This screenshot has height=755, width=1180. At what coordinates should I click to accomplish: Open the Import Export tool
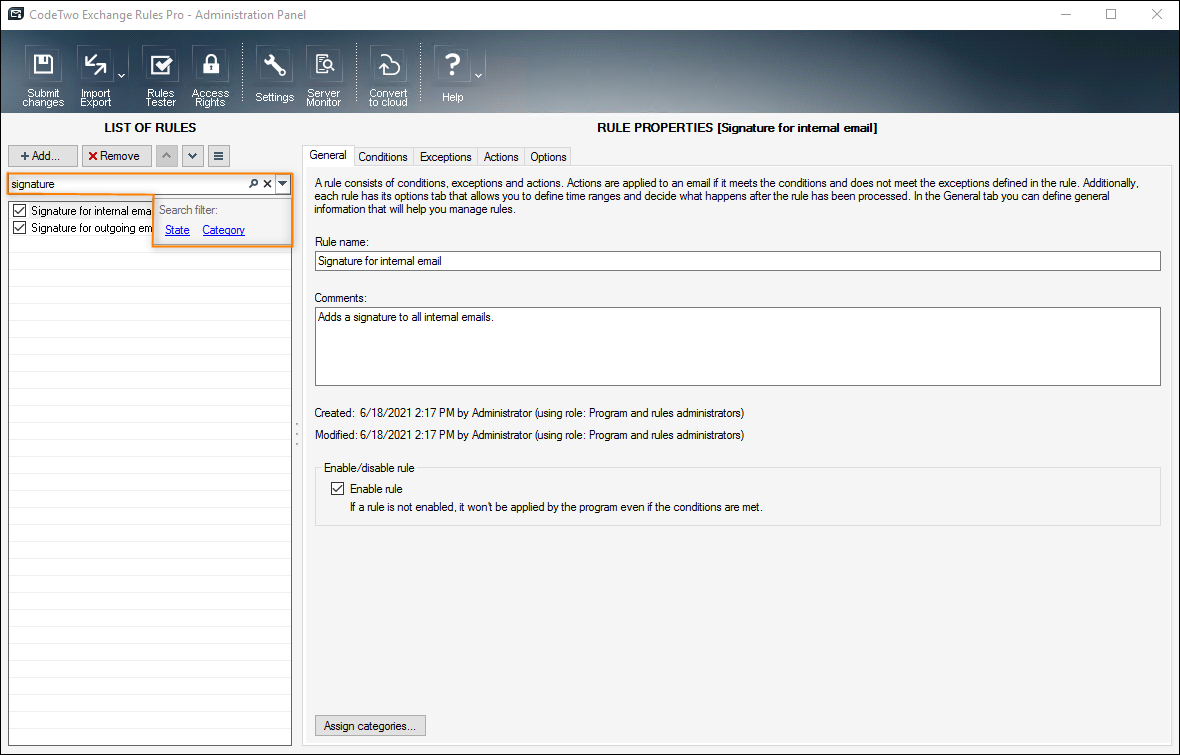point(96,76)
